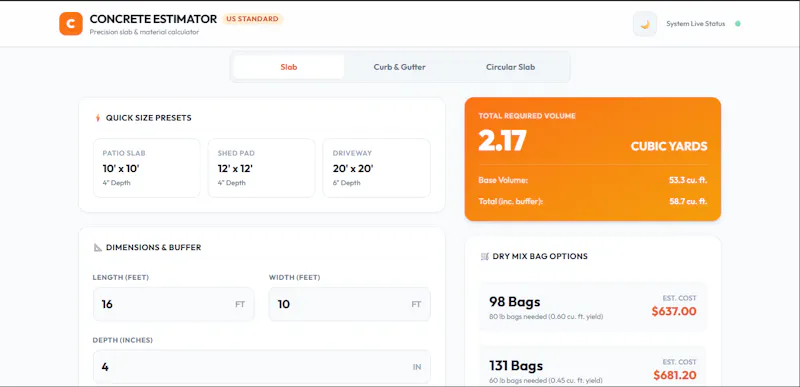800x387 pixels.
Task: Click the 131 Bags option card
Action: (593, 366)
